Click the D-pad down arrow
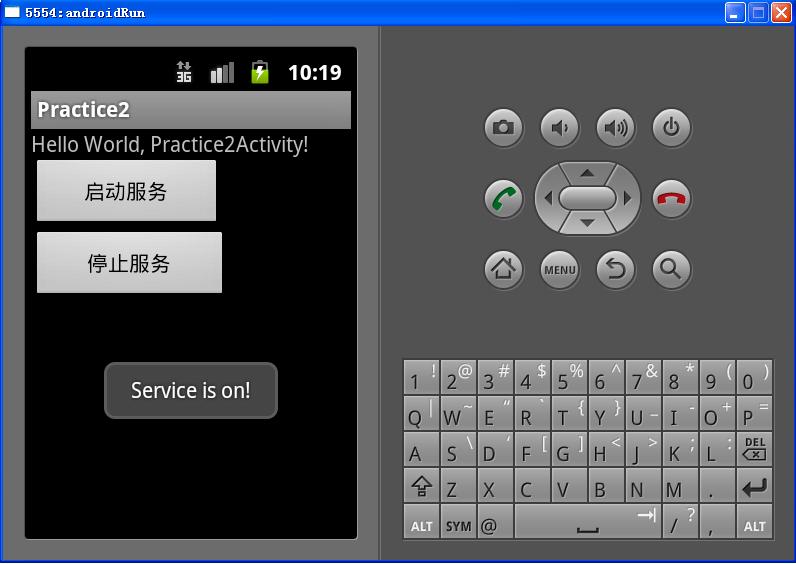Viewport: 796px width, 564px height. tap(587, 223)
